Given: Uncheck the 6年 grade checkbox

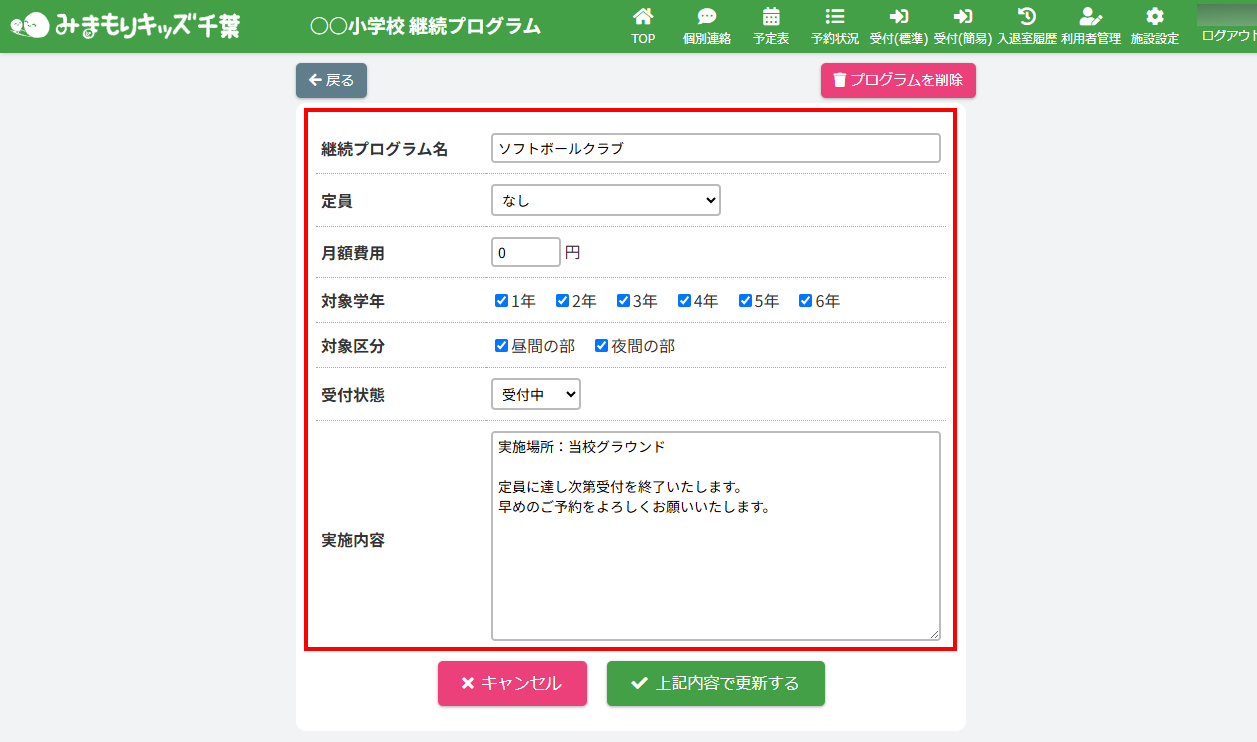Looking at the screenshot, I should [x=806, y=301].
